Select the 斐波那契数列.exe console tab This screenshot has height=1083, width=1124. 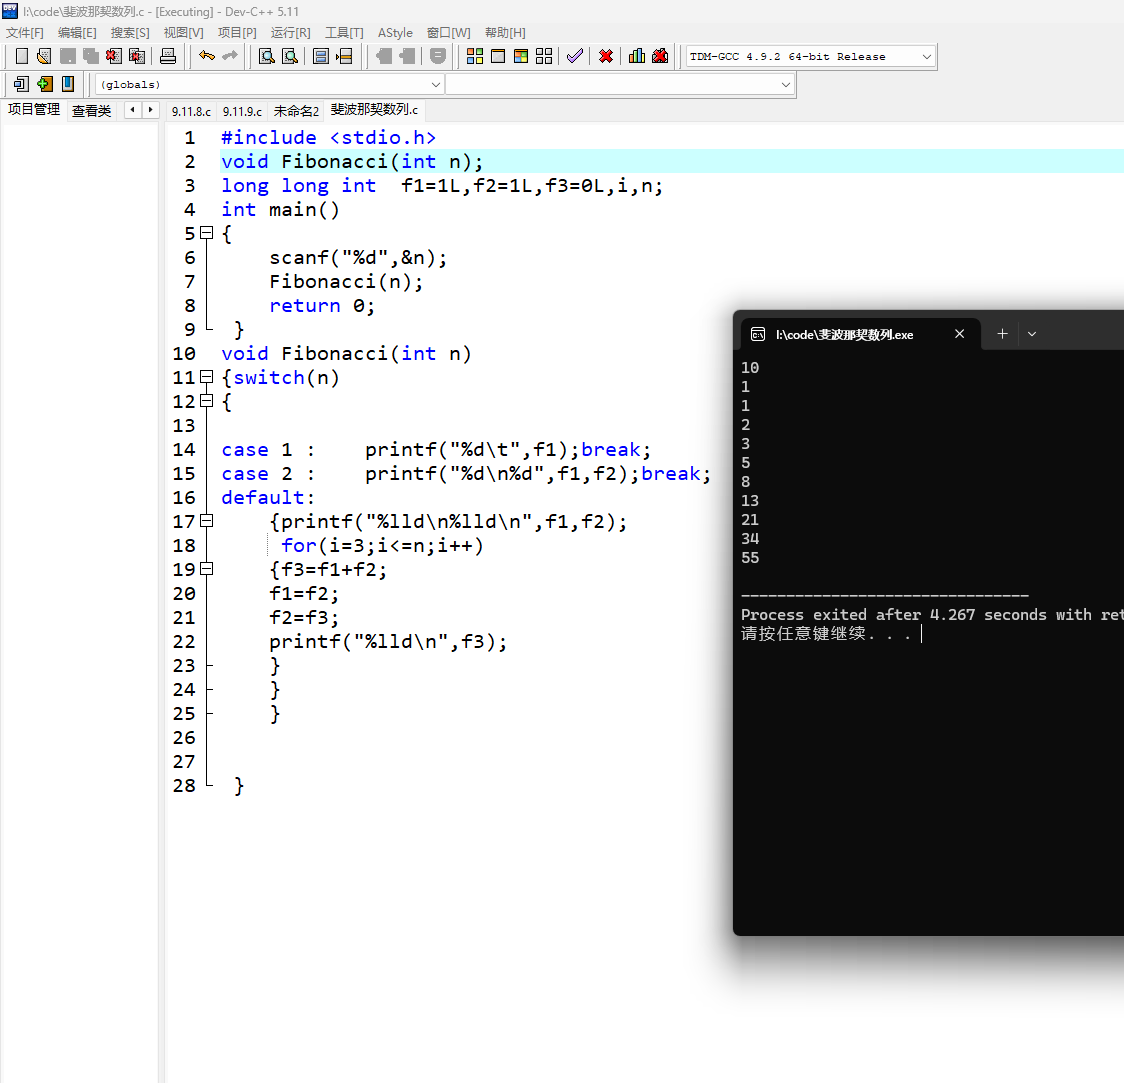(x=859, y=334)
